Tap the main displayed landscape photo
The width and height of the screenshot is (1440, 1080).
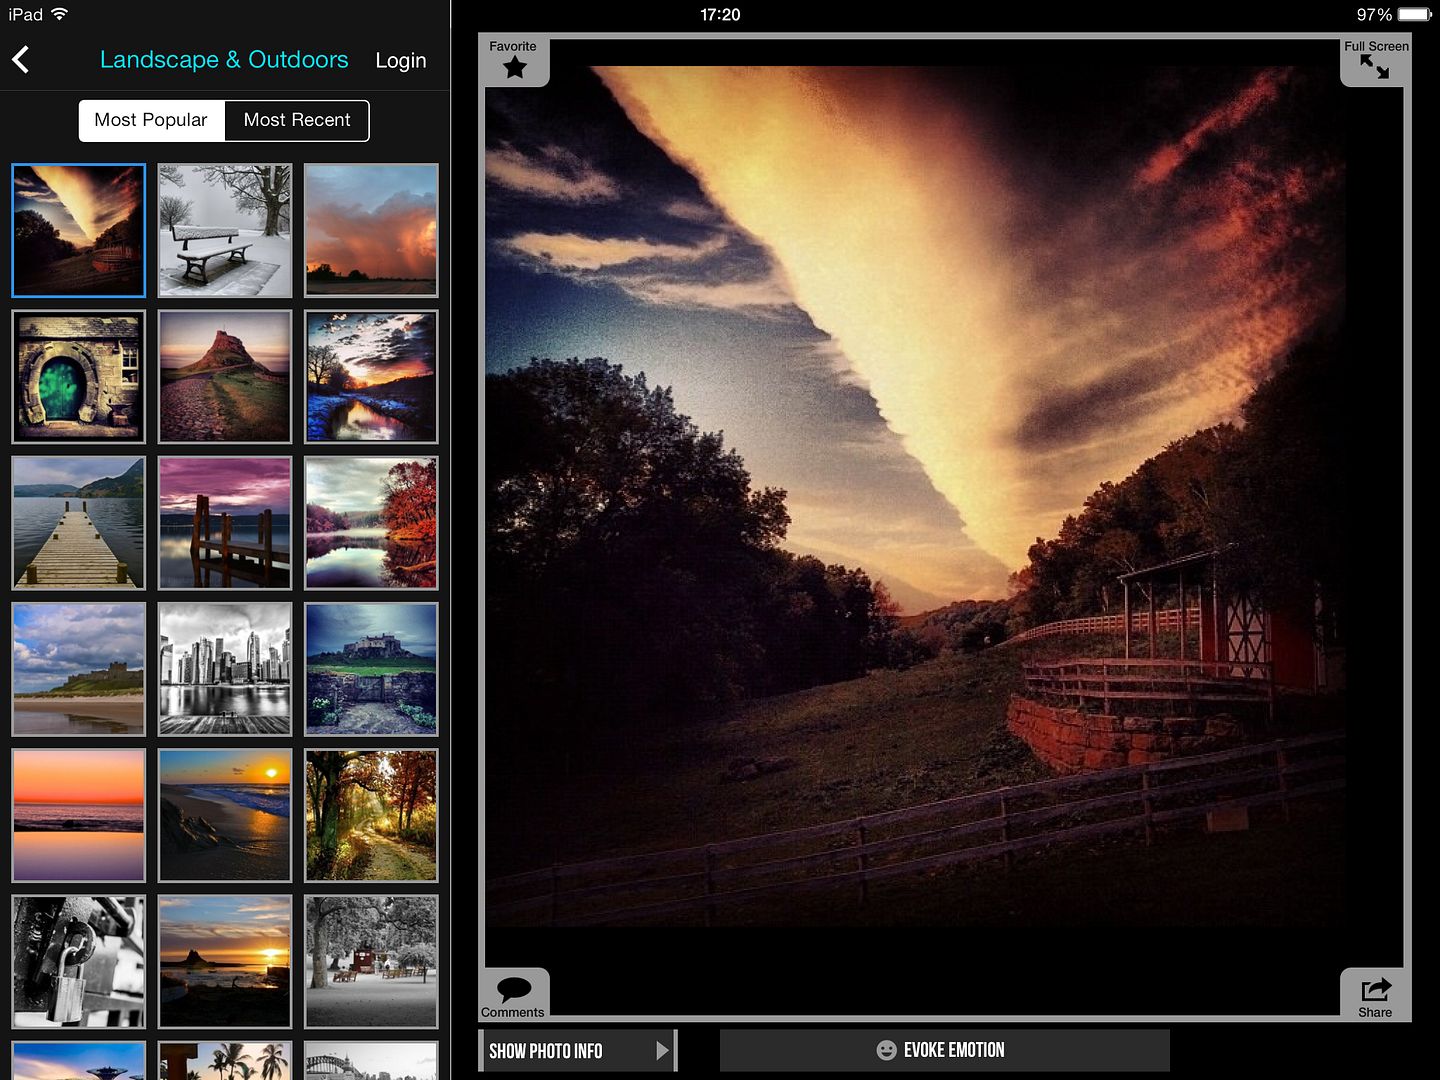pos(915,497)
